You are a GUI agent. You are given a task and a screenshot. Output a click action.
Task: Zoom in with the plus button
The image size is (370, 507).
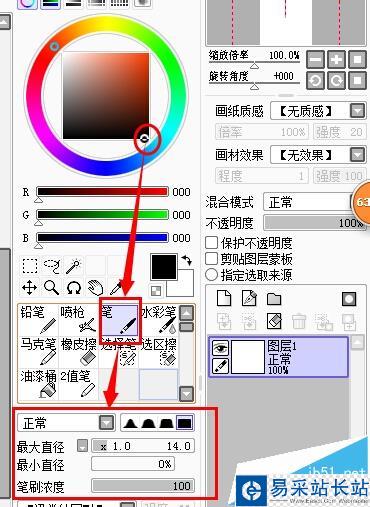336,60
